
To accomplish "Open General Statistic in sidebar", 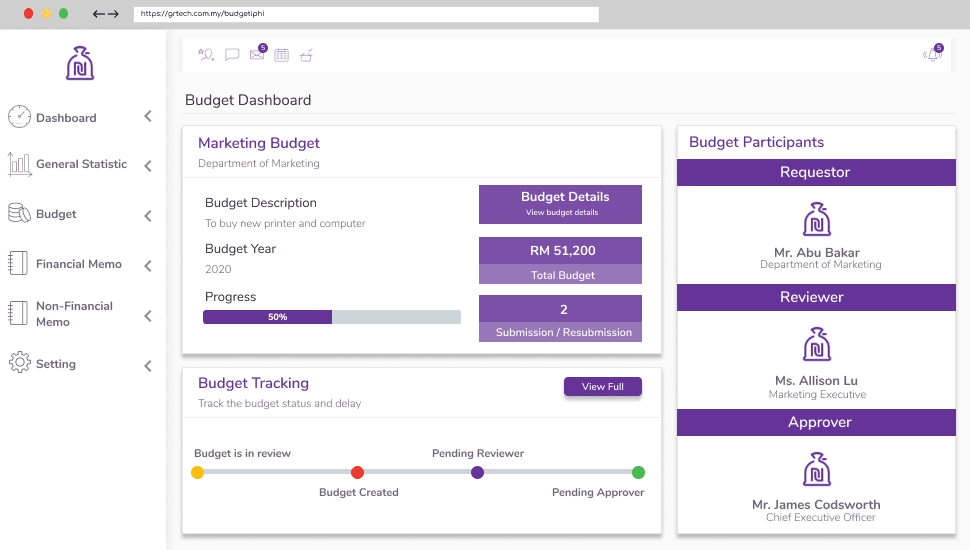I will tap(82, 164).
